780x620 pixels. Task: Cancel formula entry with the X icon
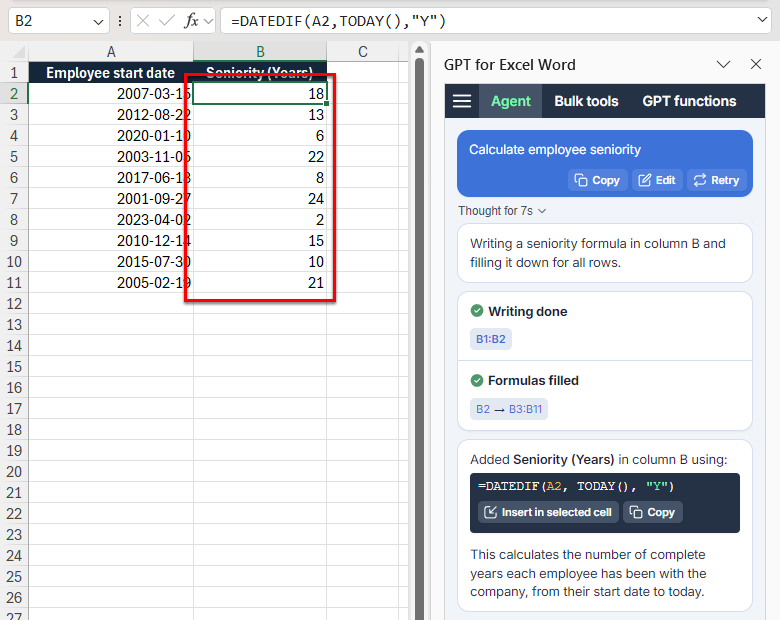coord(143,21)
